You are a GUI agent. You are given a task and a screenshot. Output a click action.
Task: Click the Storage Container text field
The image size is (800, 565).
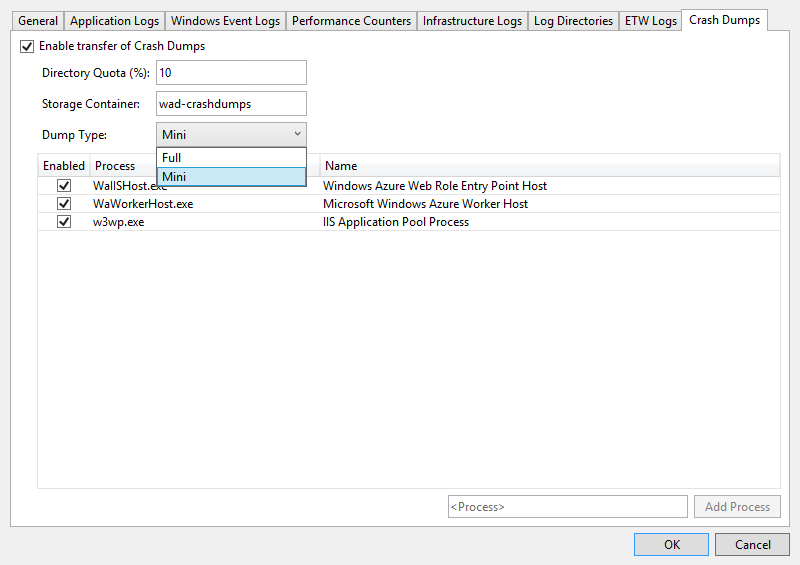(231, 104)
